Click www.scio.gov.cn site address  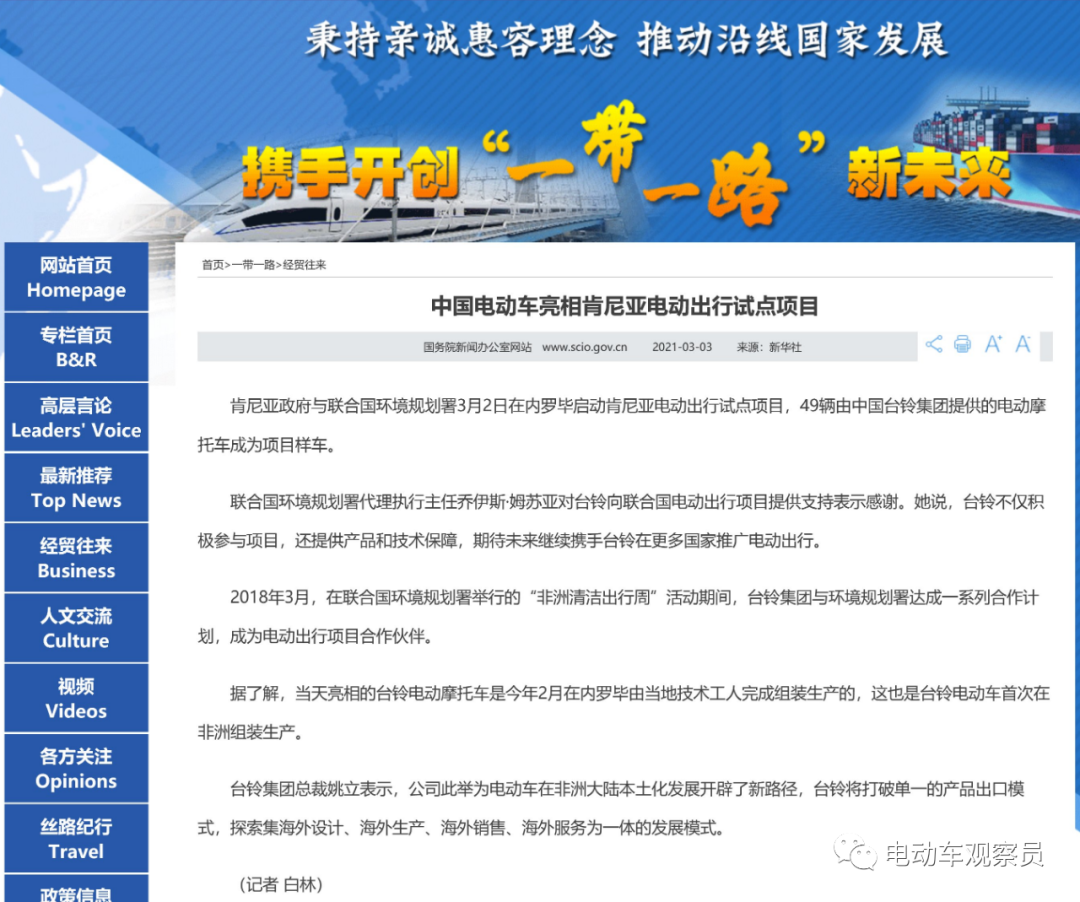585,347
